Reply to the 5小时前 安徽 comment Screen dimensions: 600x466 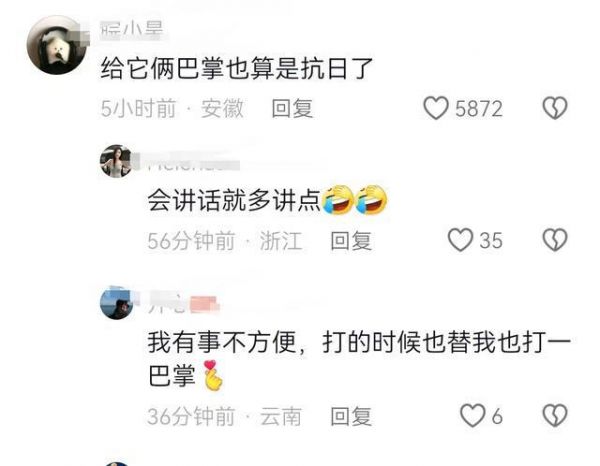[292, 109]
